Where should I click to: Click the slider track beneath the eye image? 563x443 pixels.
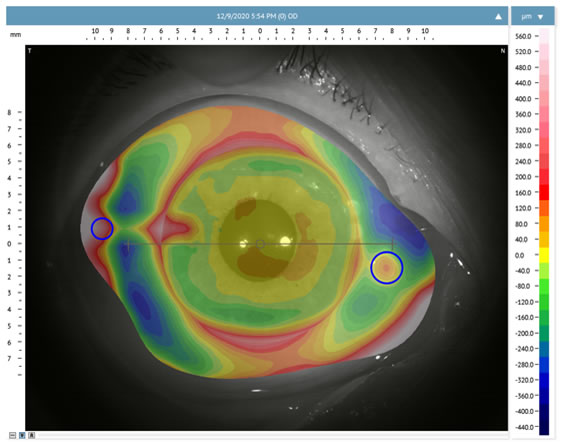[273, 435]
